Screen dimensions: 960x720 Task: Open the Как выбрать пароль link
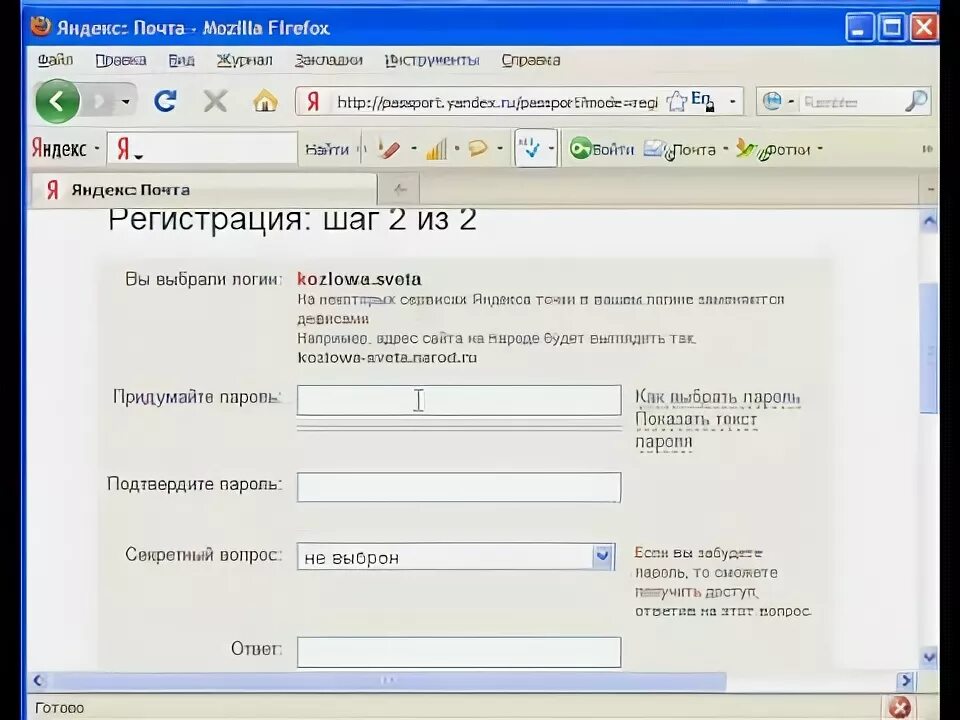718,398
